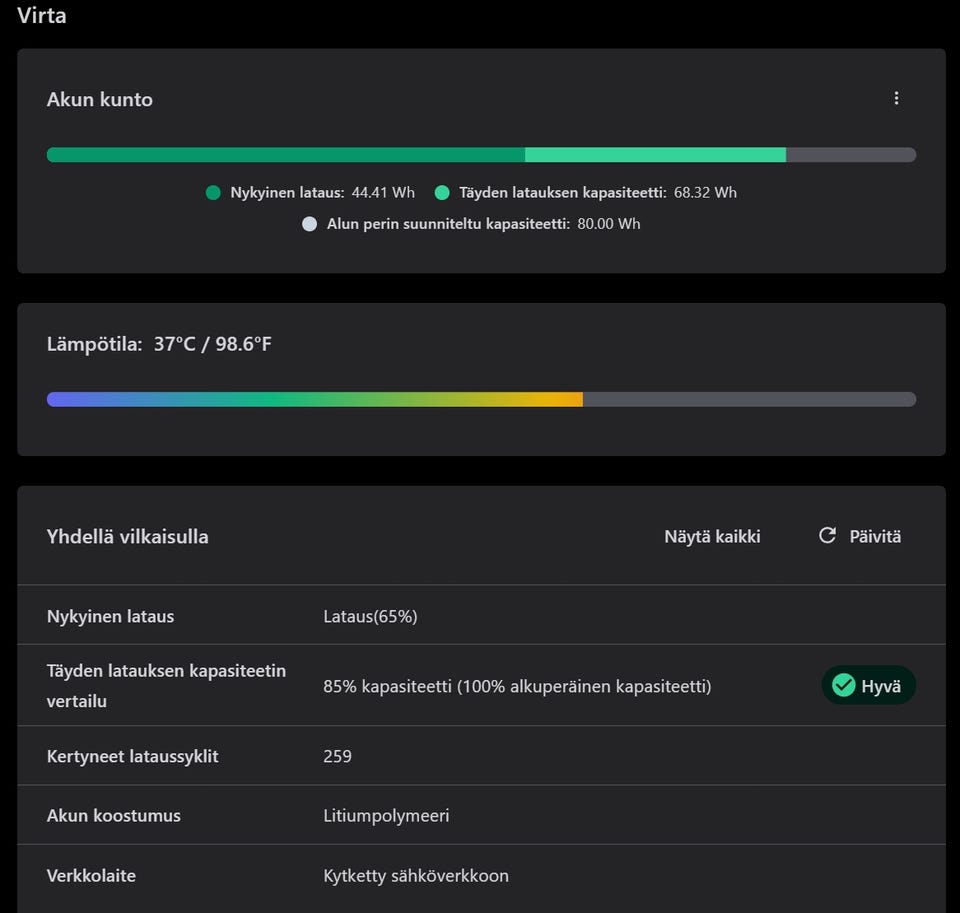Click the white Alun perin suunniteltu legend dot

(309, 224)
